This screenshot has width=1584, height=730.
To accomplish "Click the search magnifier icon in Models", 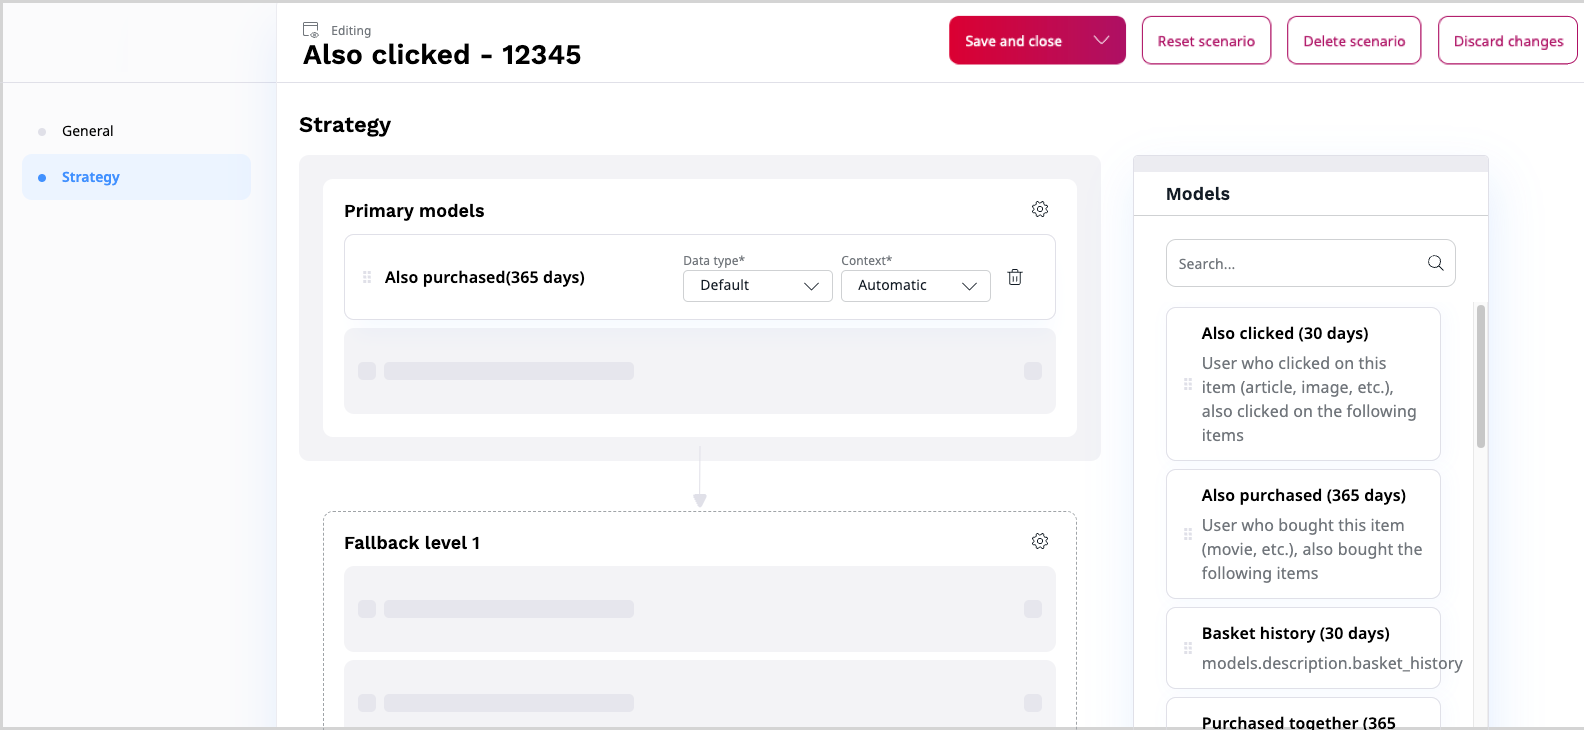I will point(1435,263).
